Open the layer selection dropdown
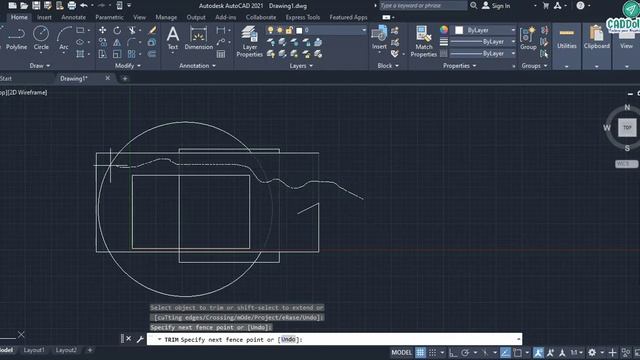 click(x=364, y=30)
